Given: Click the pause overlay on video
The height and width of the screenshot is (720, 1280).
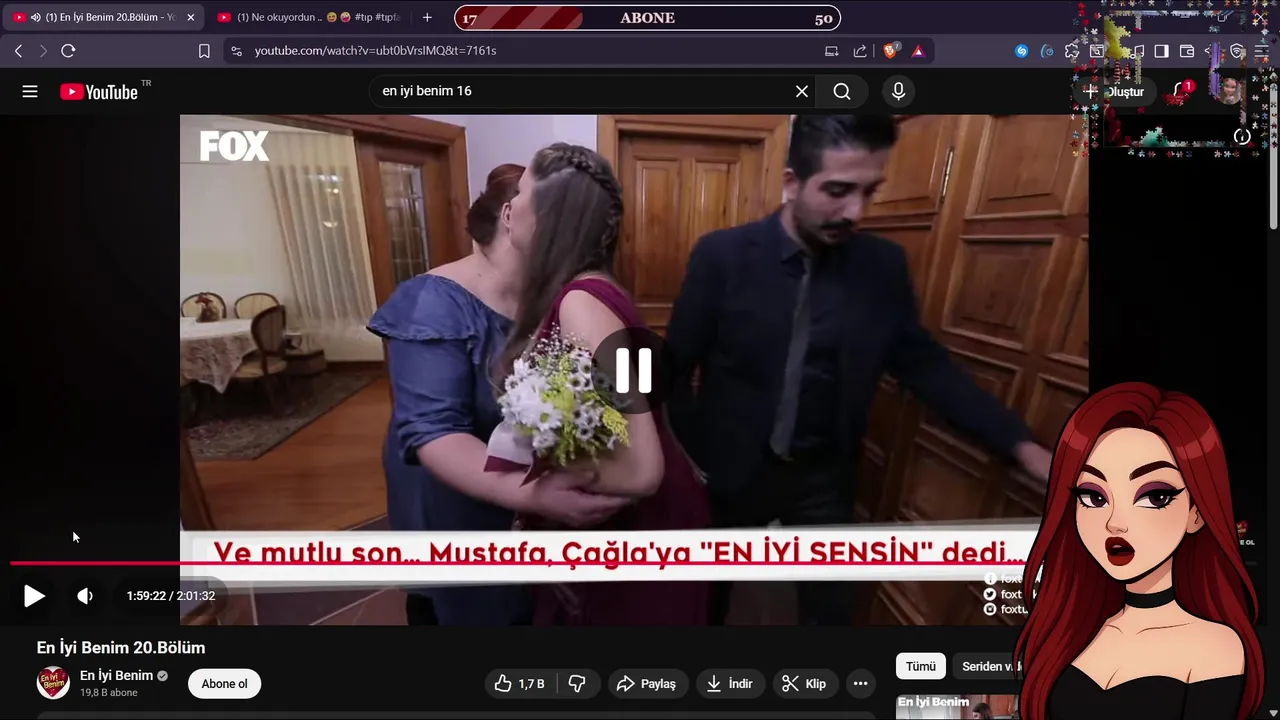Looking at the screenshot, I should pos(634,370).
